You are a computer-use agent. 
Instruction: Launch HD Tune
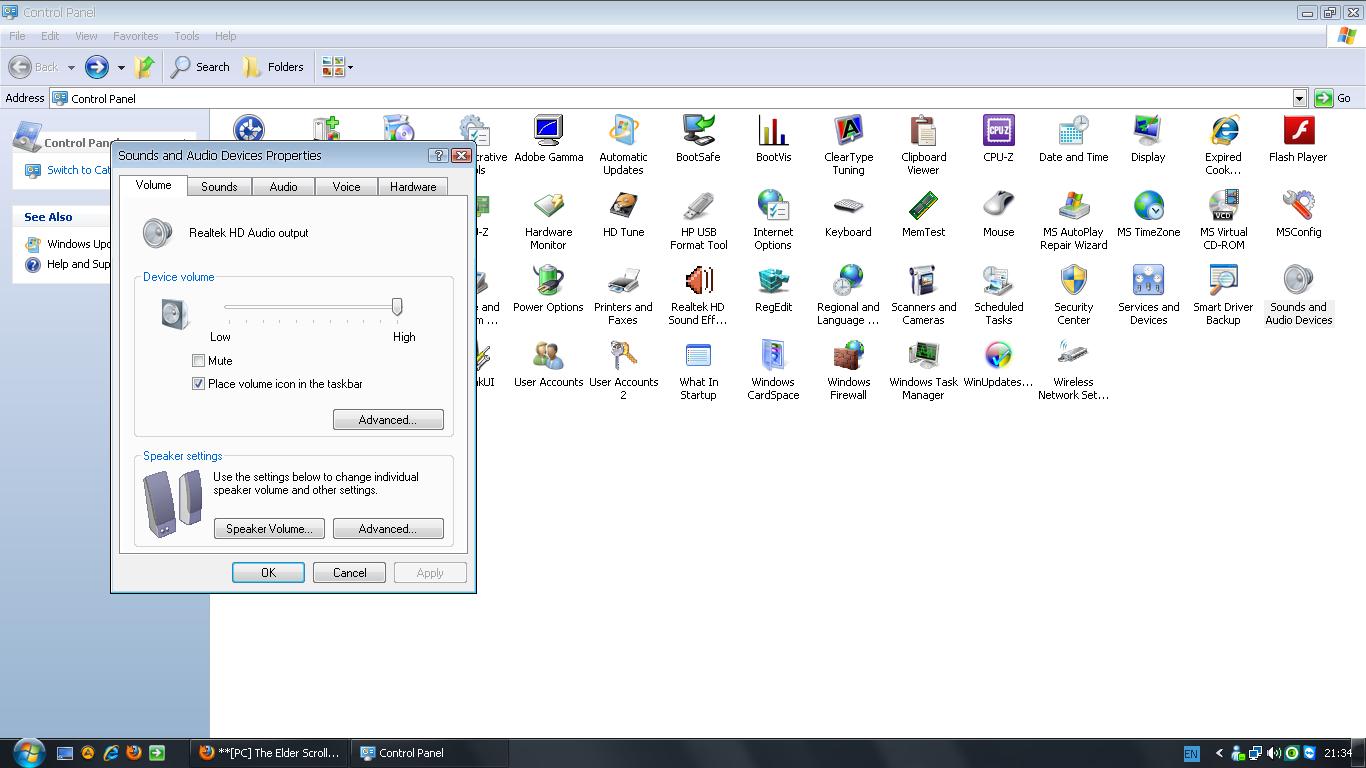(623, 214)
